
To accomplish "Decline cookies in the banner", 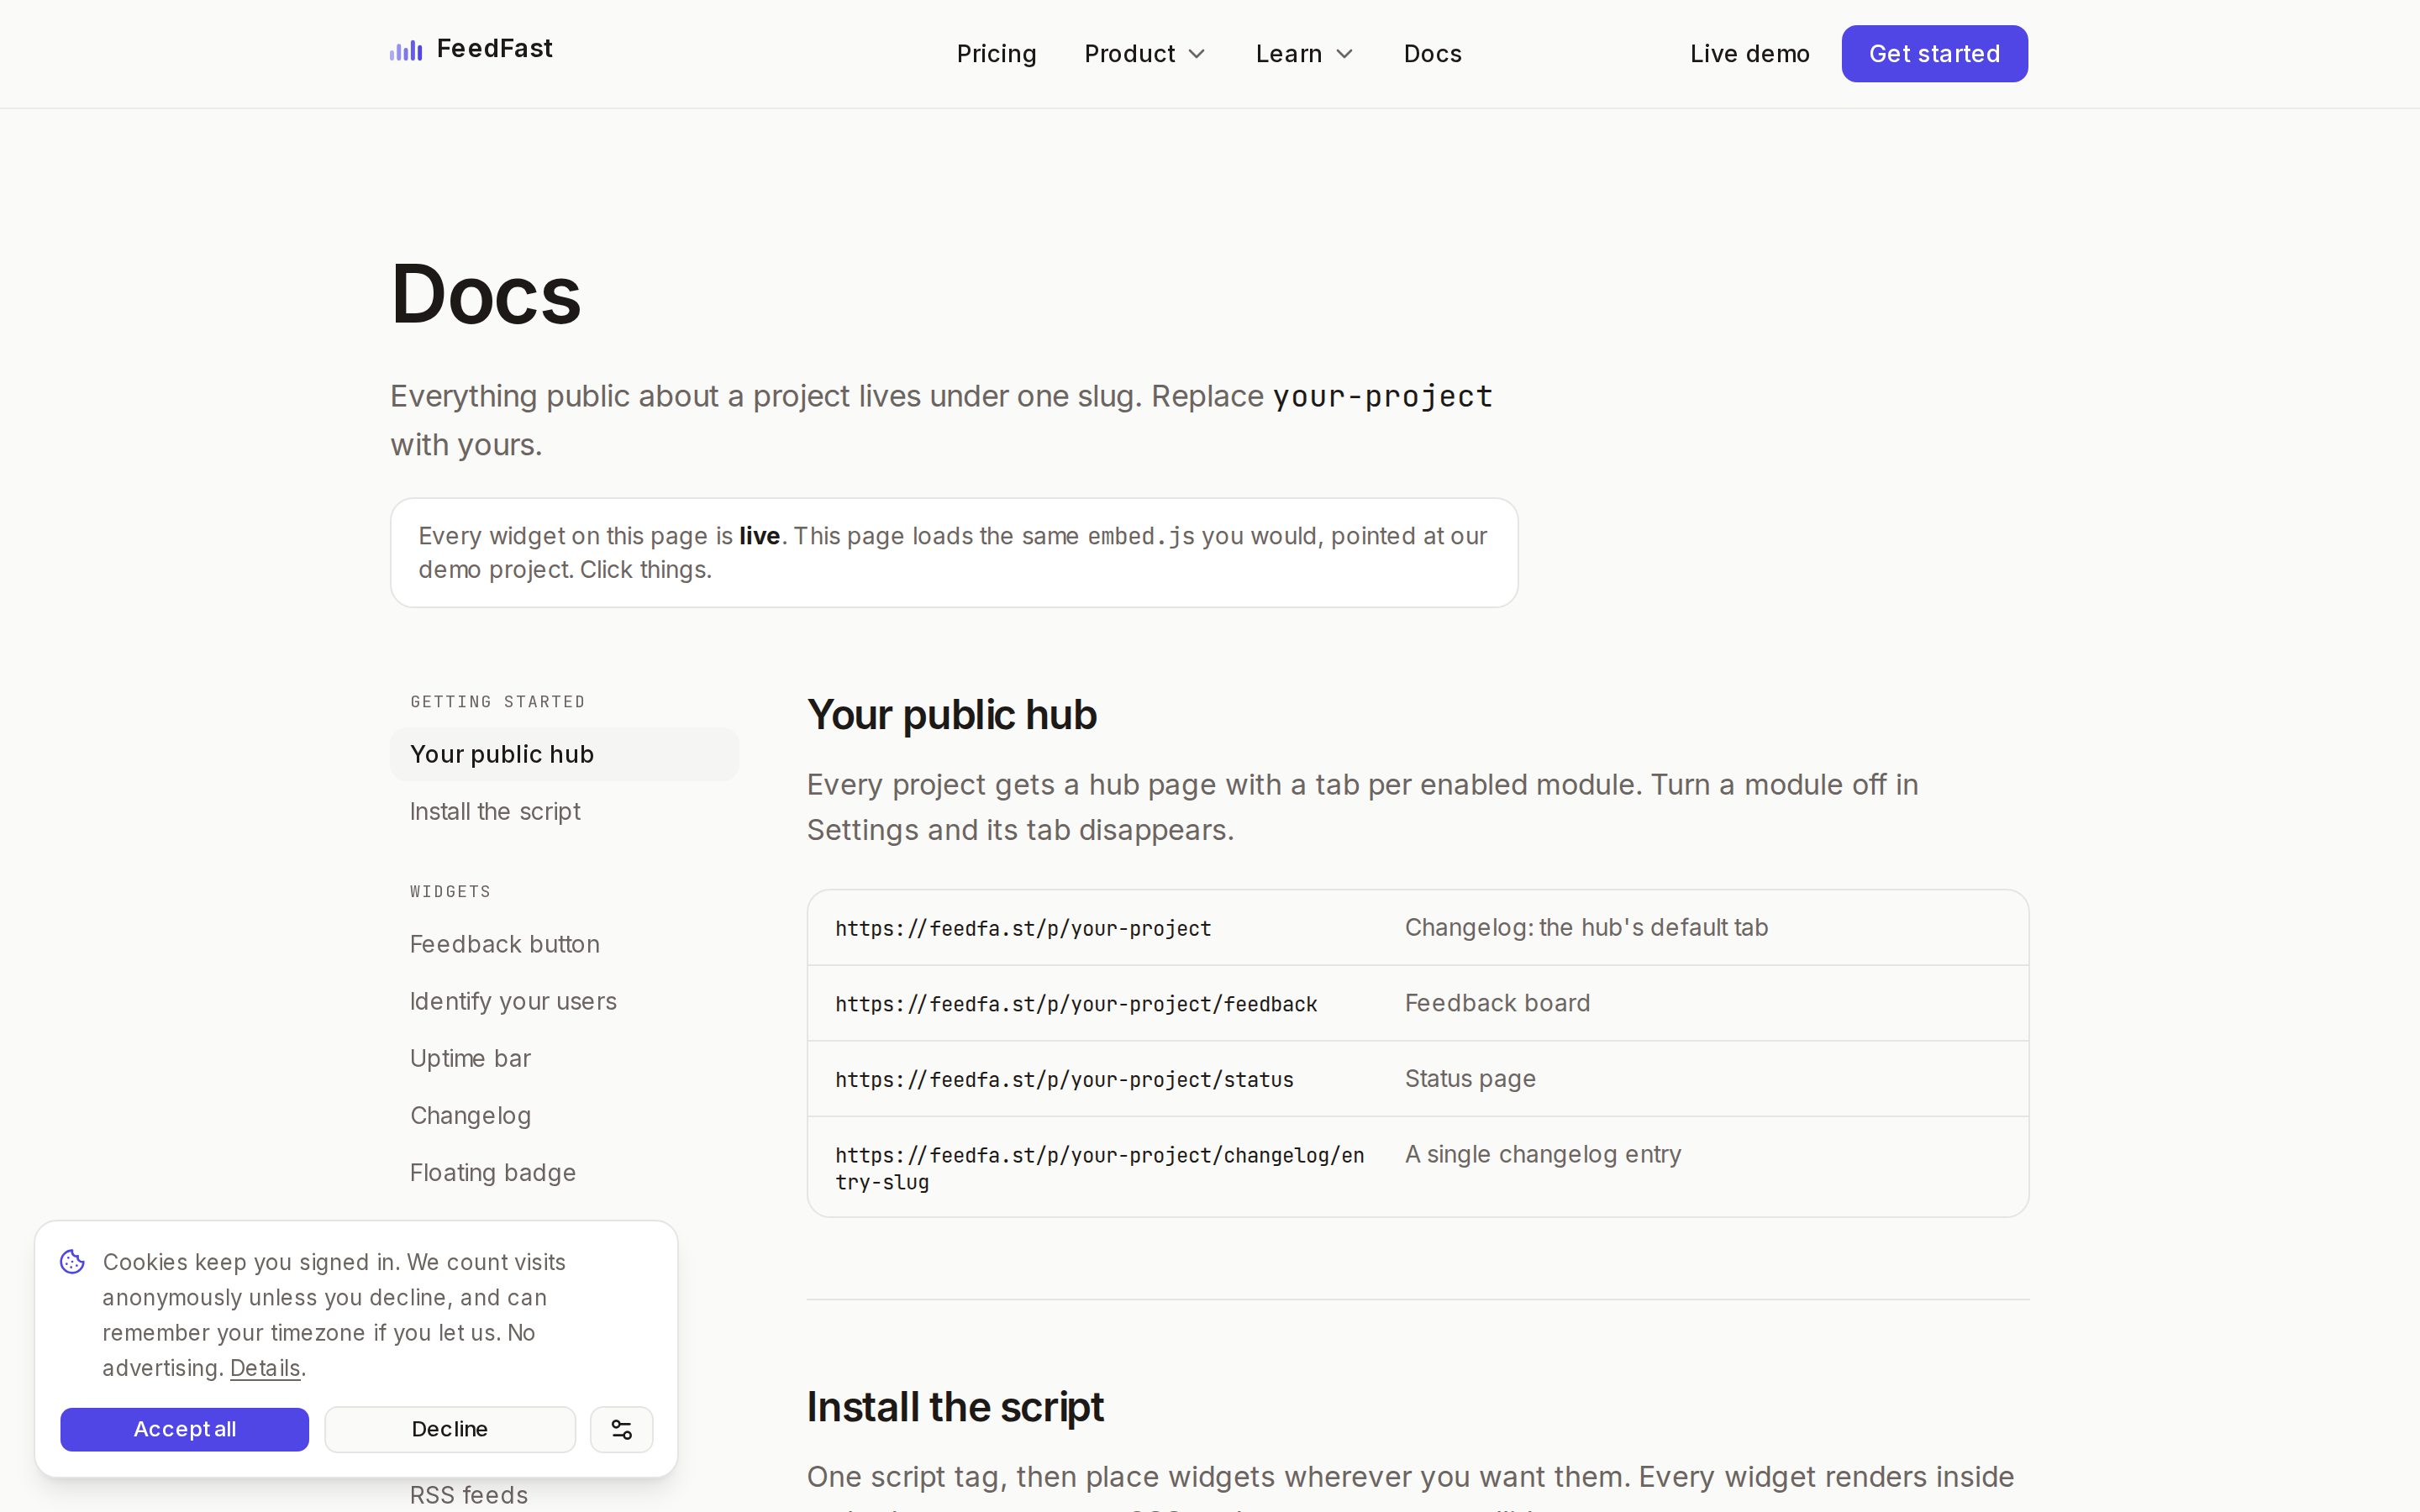I will (x=450, y=1429).
